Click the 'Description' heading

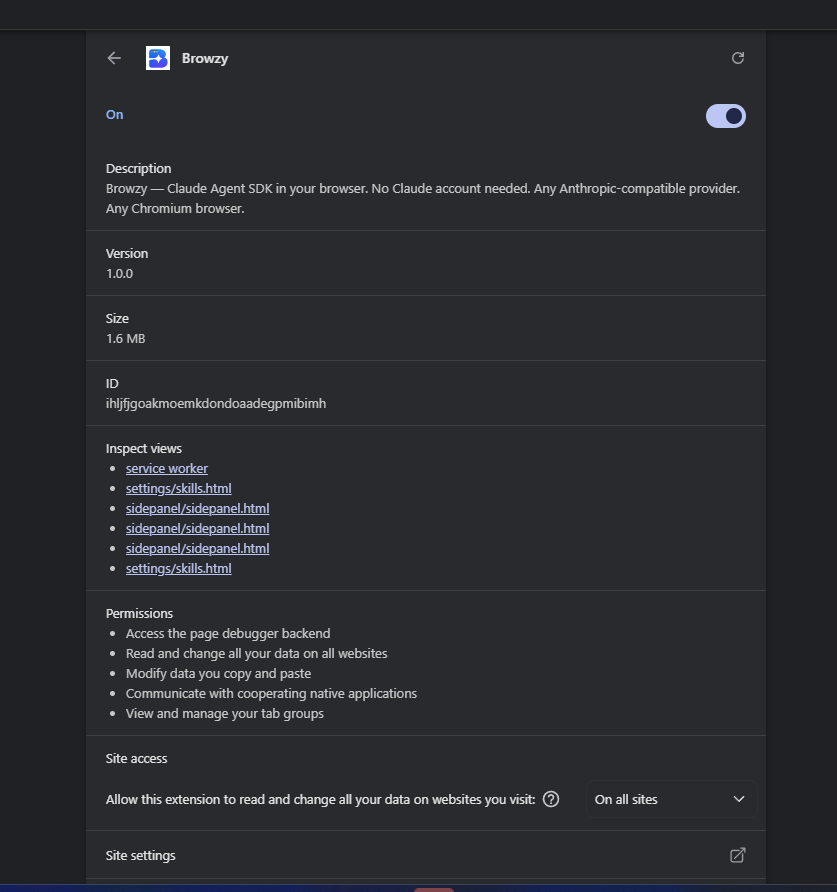pyautogui.click(x=138, y=168)
